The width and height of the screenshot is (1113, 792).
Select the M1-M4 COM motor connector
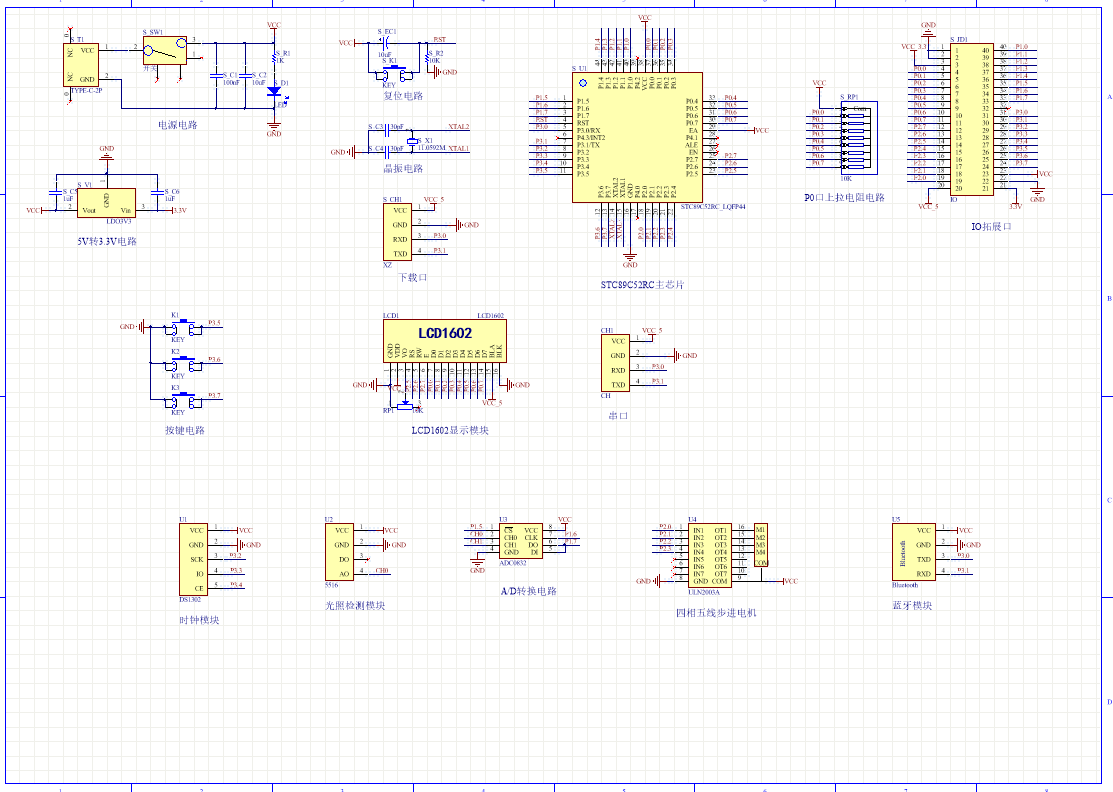click(761, 545)
